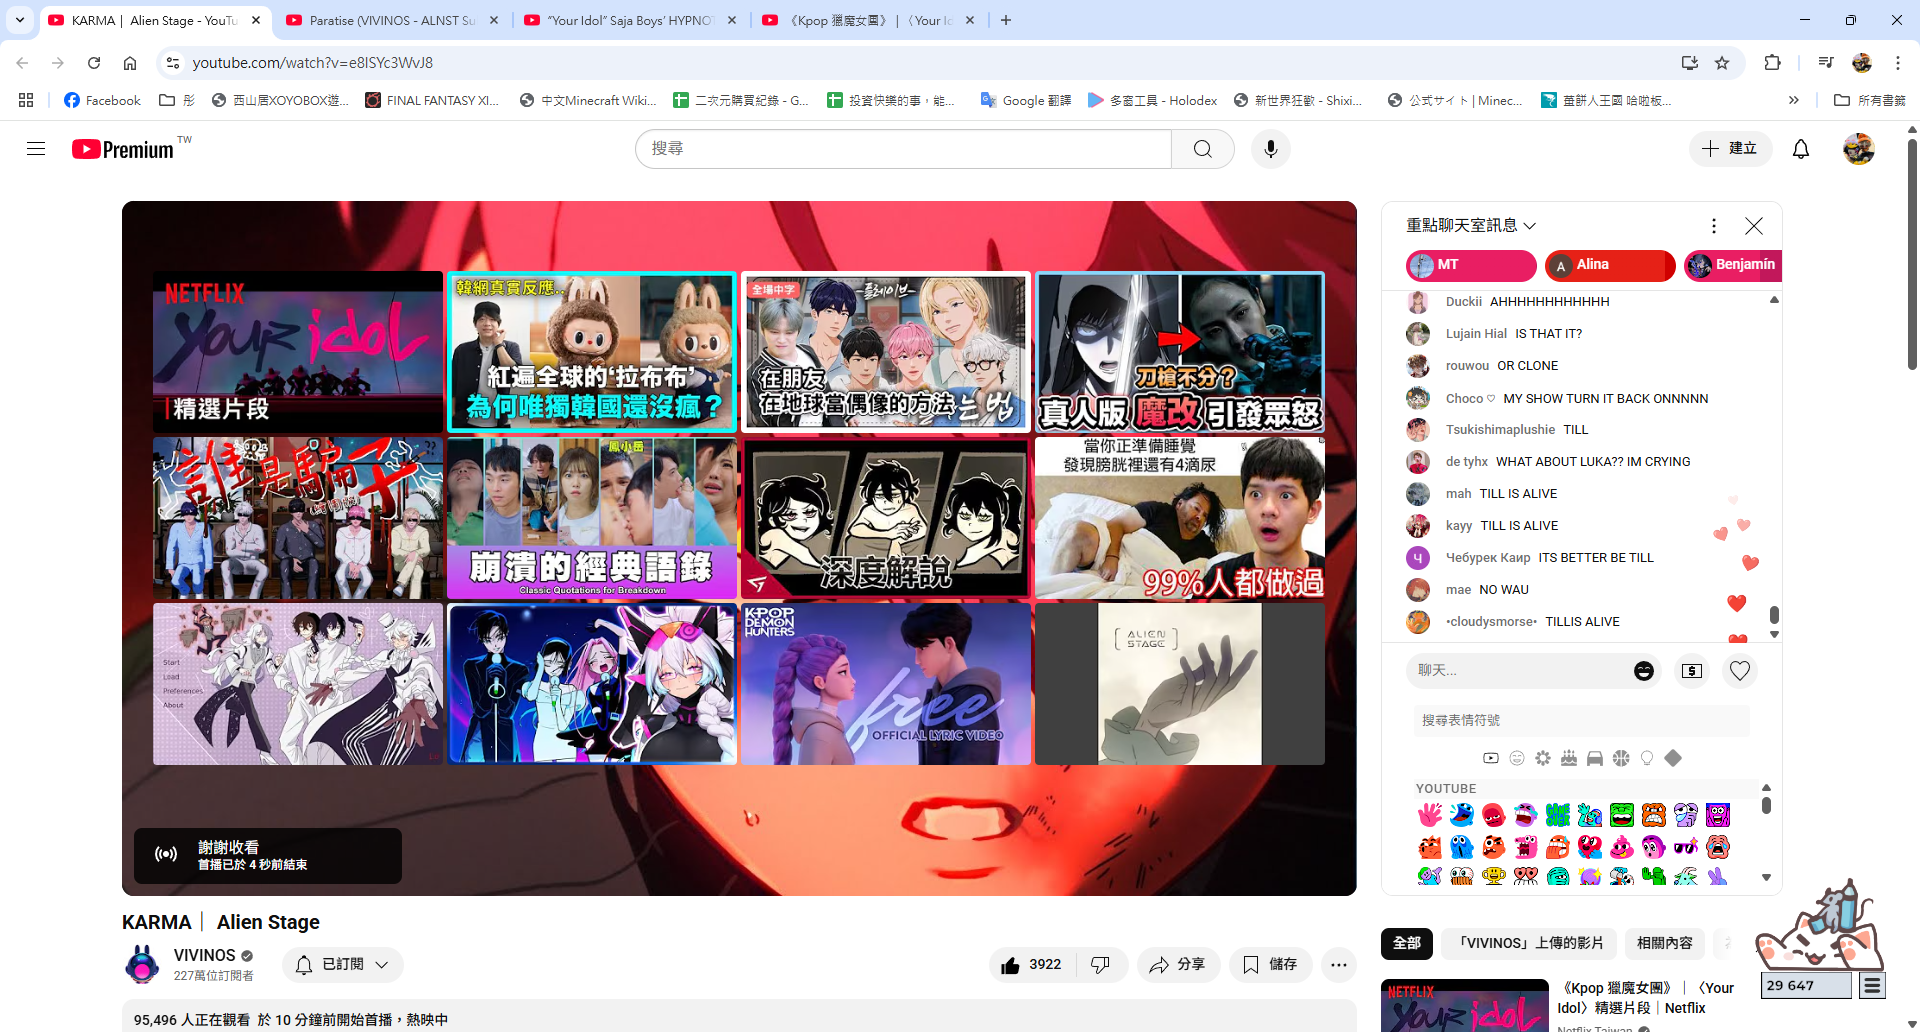Select YouTube emoji category icon
Viewport: 1920px width, 1032px height.
(x=1491, y=758)
